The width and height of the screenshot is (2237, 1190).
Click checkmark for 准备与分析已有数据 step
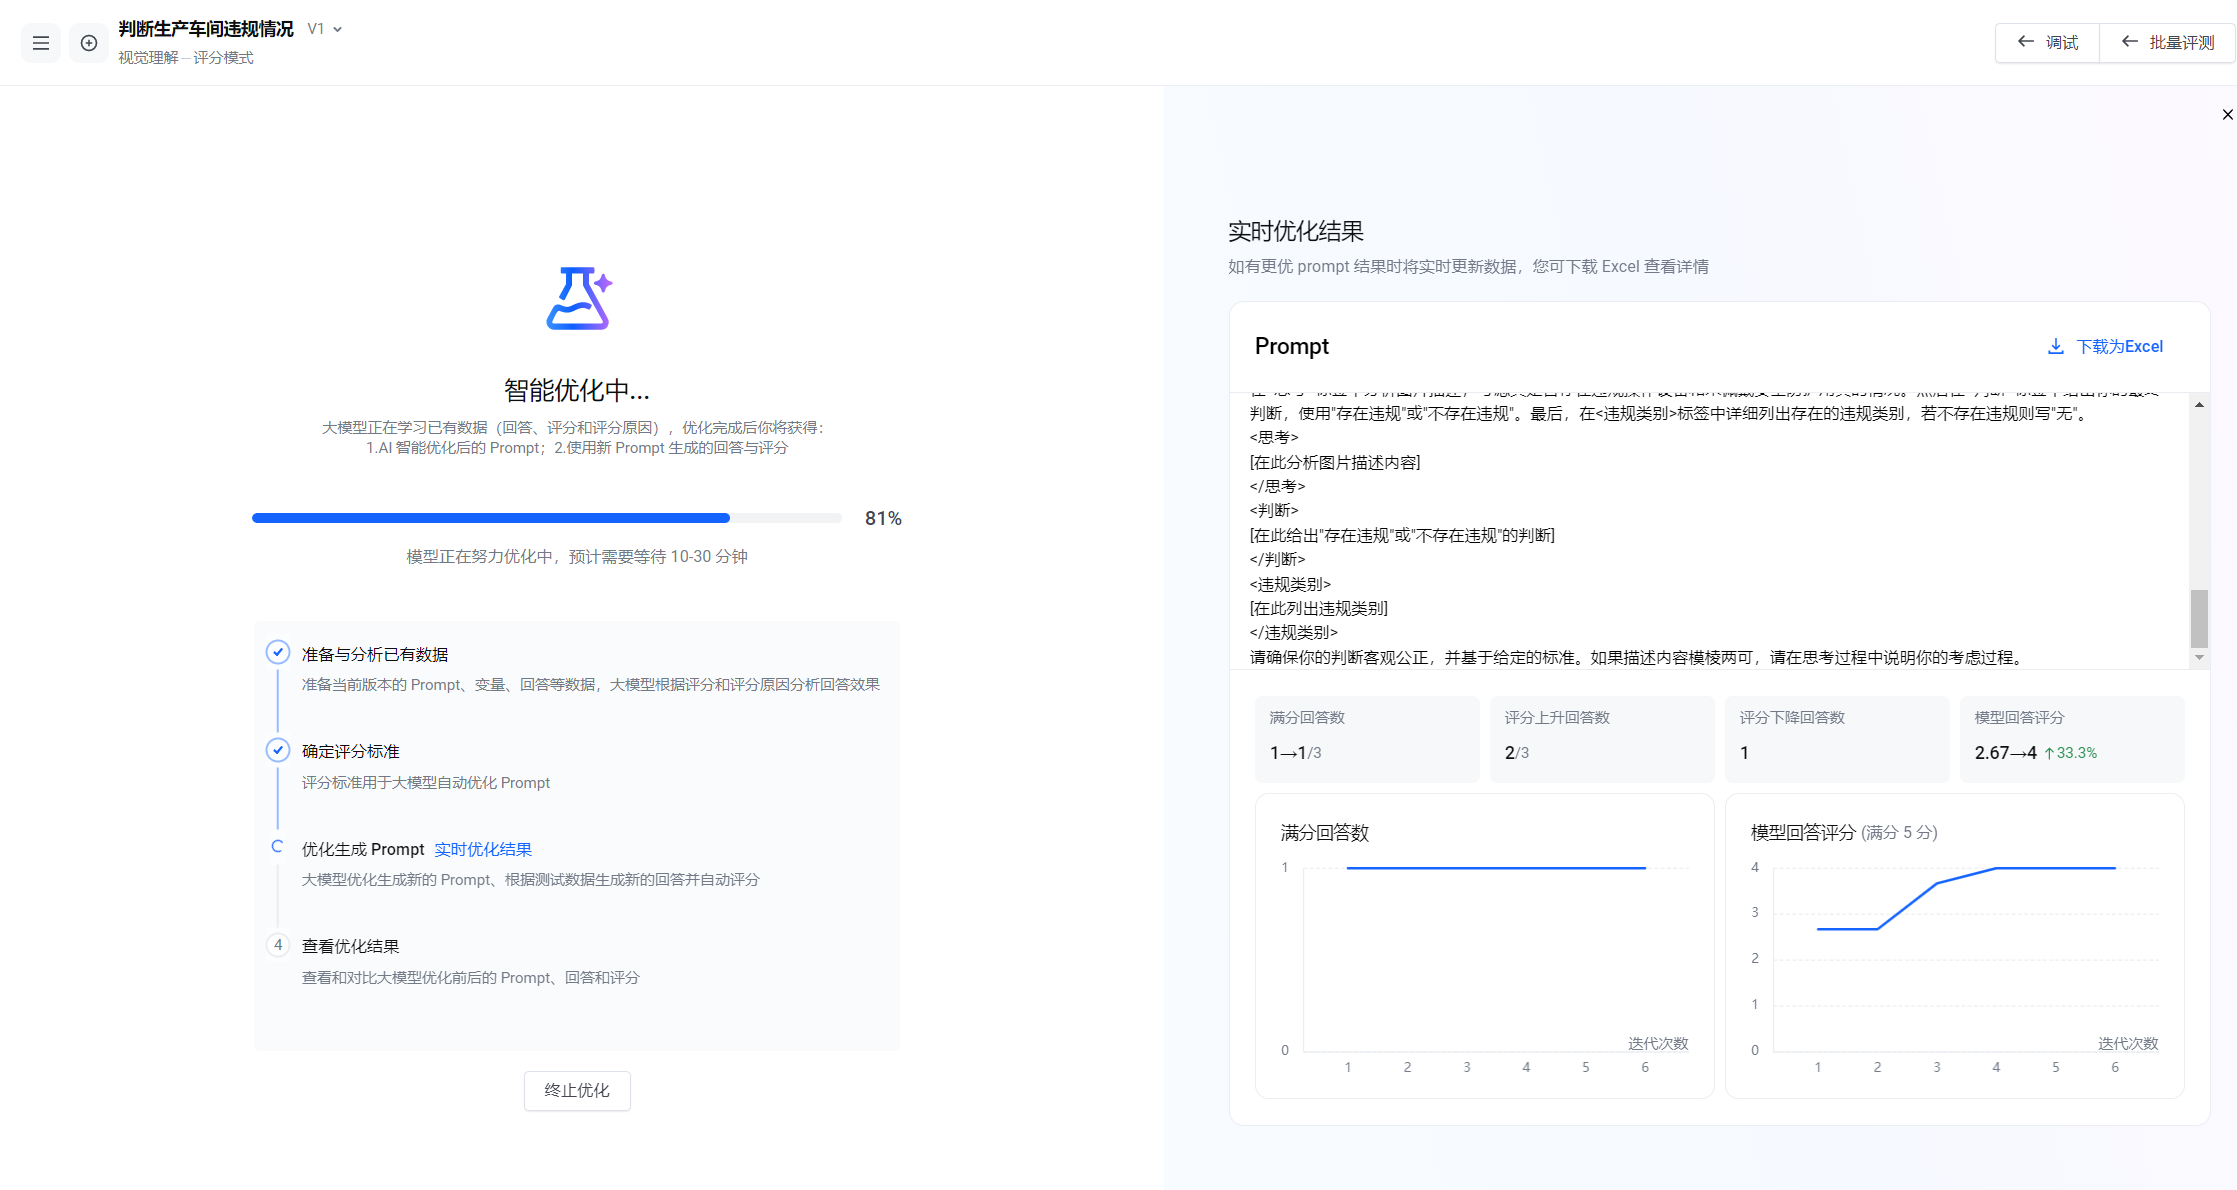click(x=278, y=653)
